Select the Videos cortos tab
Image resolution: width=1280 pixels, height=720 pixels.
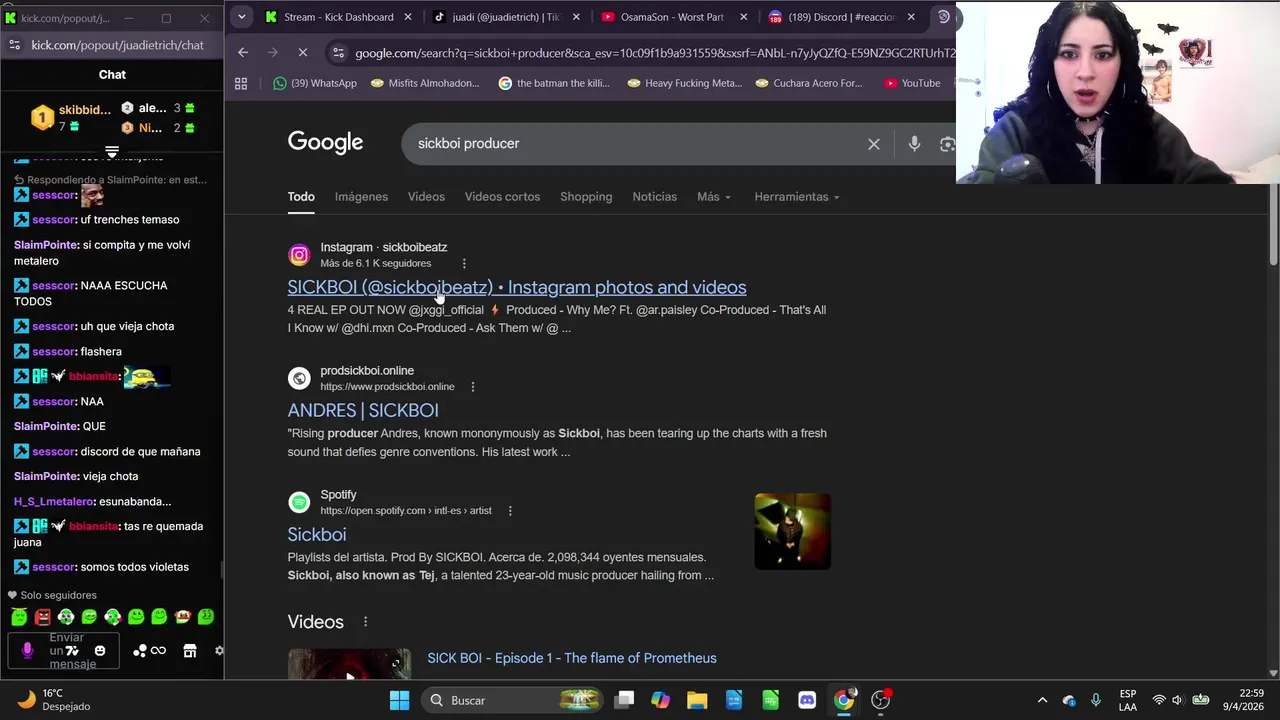point(502,197)
